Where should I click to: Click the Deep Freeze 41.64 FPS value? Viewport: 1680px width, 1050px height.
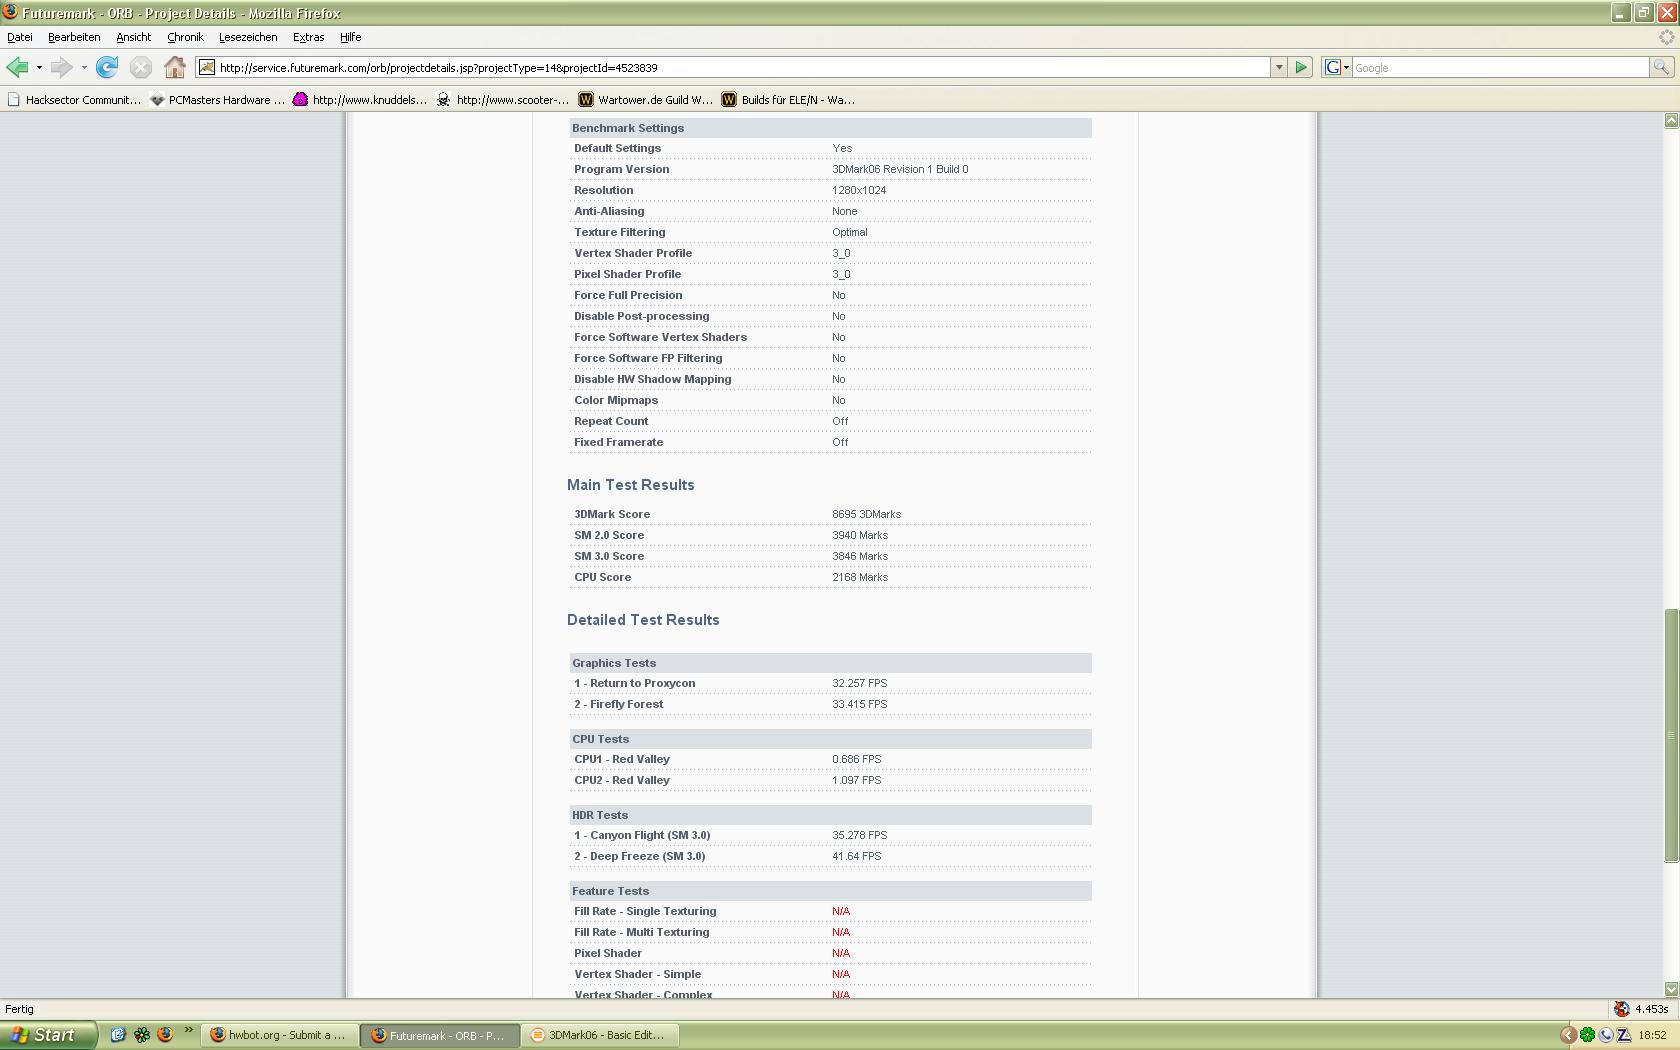[x=856, y=856]
